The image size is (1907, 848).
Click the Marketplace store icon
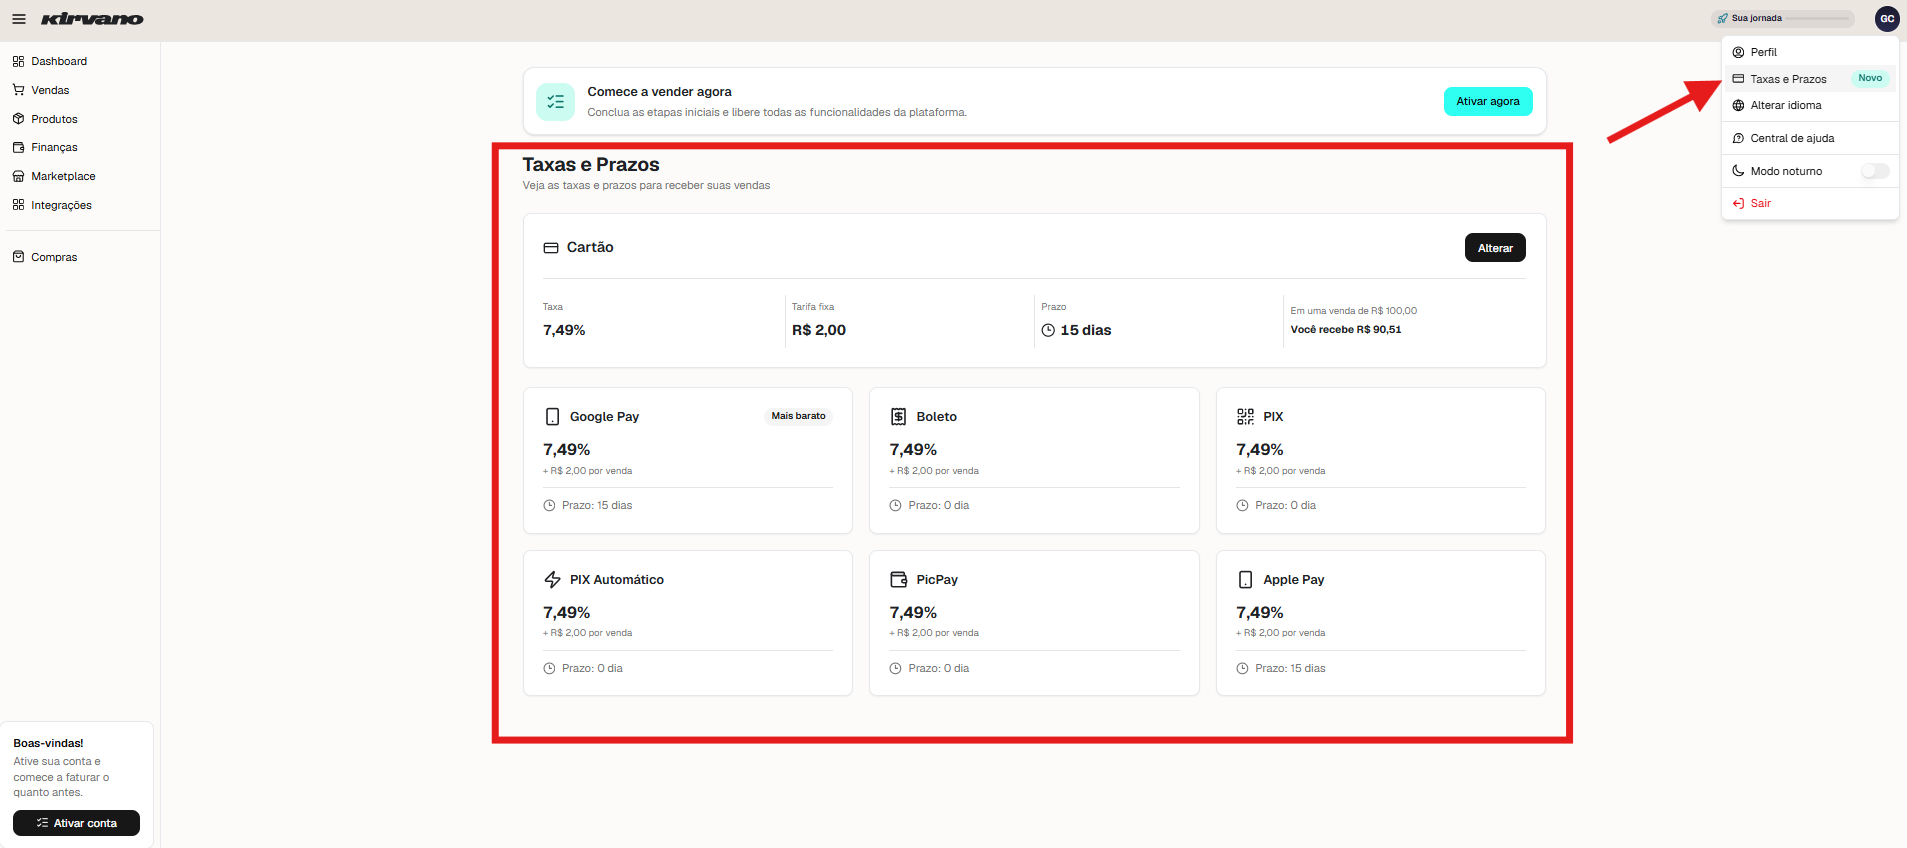point(18,176)
